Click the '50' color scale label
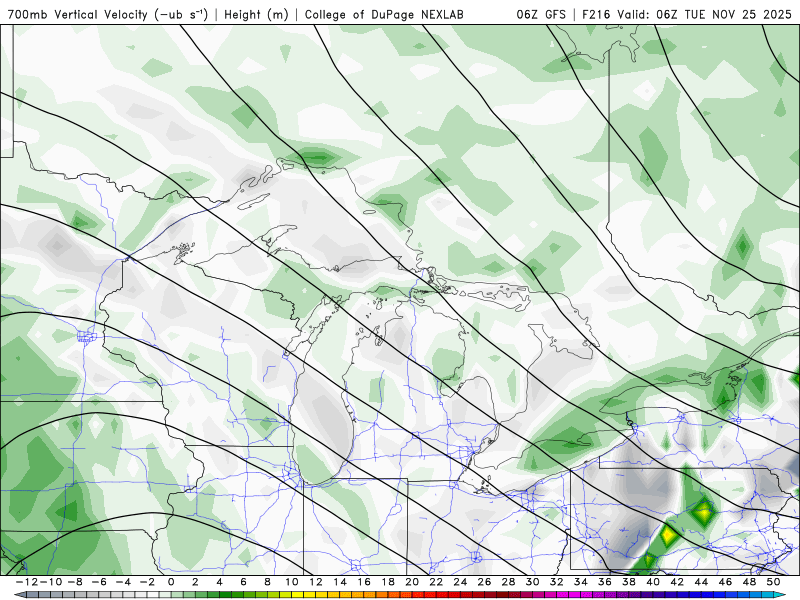Viewport: 800px width, 600px height. [x=773, y=582]
